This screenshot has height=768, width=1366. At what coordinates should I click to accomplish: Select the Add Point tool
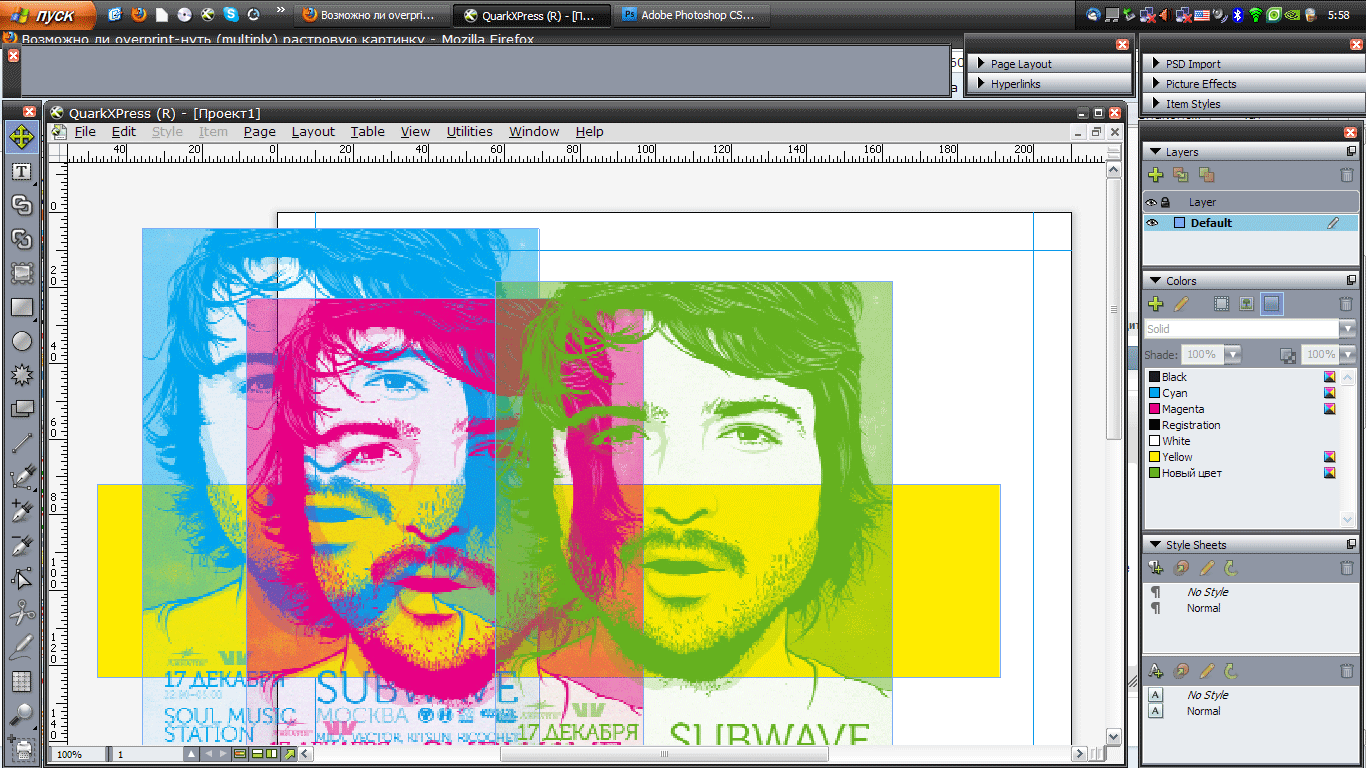click(x=21, y=511)
